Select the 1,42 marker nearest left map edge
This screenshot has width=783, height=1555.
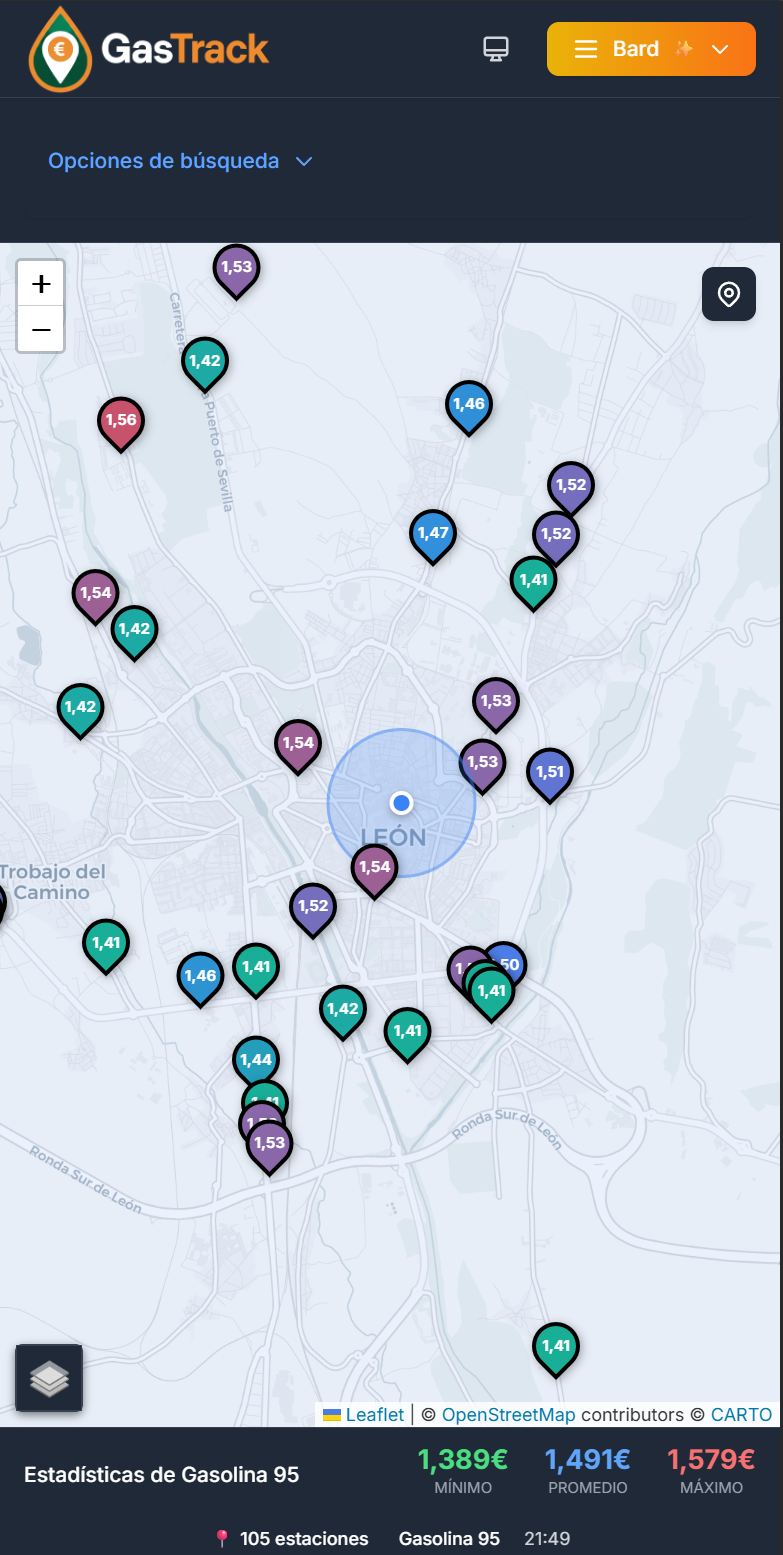pos(81,709)
